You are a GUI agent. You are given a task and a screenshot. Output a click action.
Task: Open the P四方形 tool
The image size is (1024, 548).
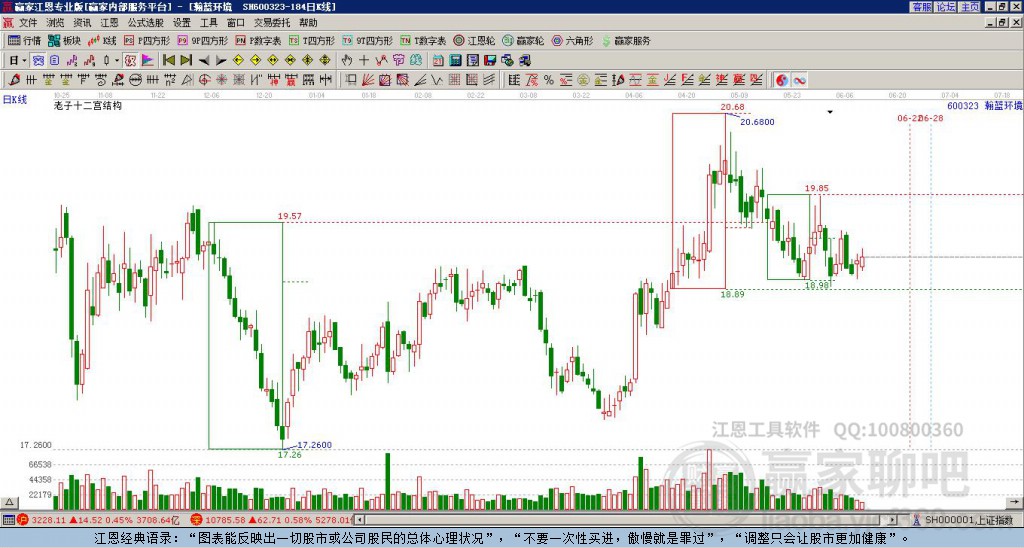147,40
